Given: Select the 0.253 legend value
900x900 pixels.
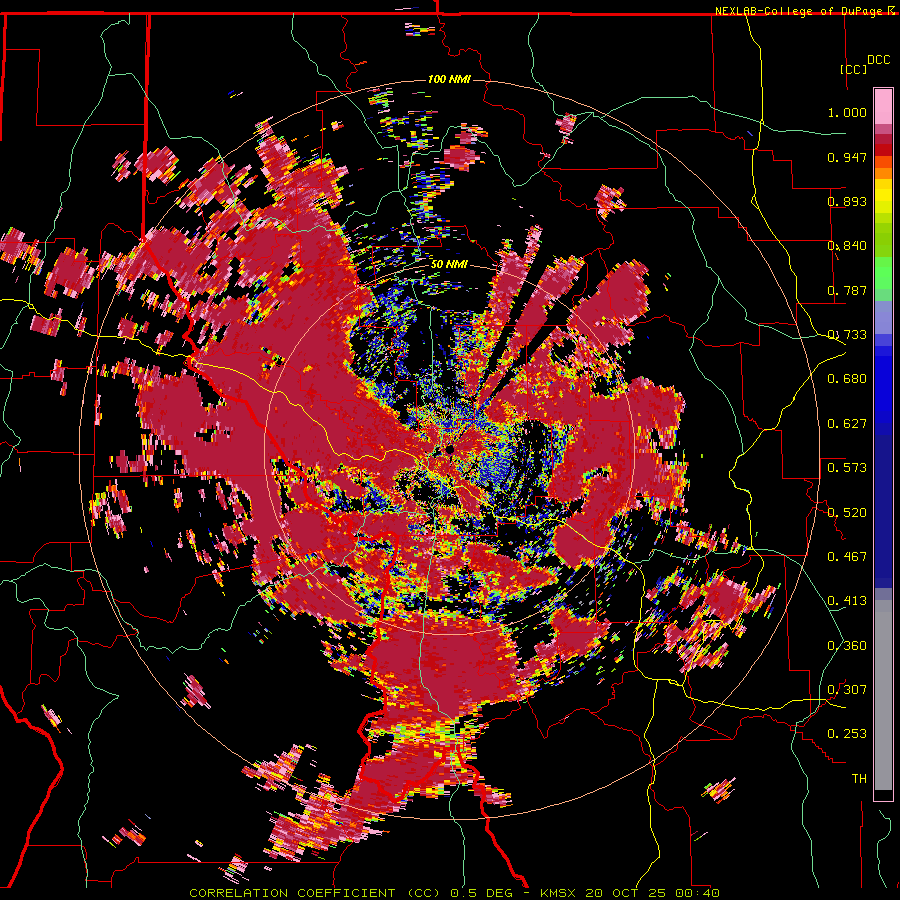Looking at the screenshot, I should point(847,734).
